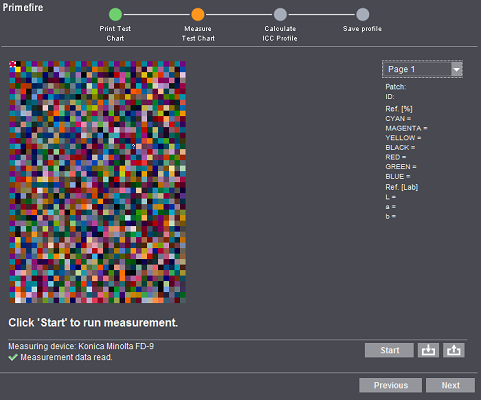Click the orange Measure Test Chart step circle
481x400 pixels.
pyautogui.click(x=198, y=15)
